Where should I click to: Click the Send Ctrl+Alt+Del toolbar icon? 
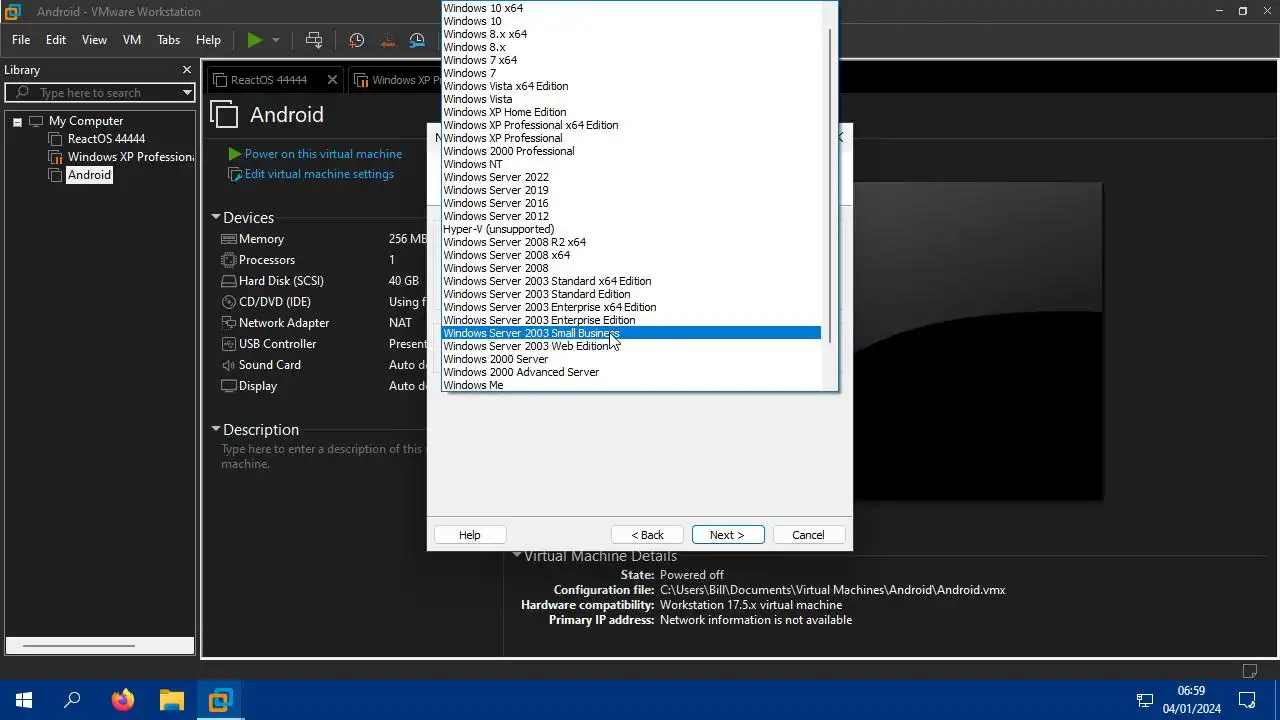(x=314, y=40)
